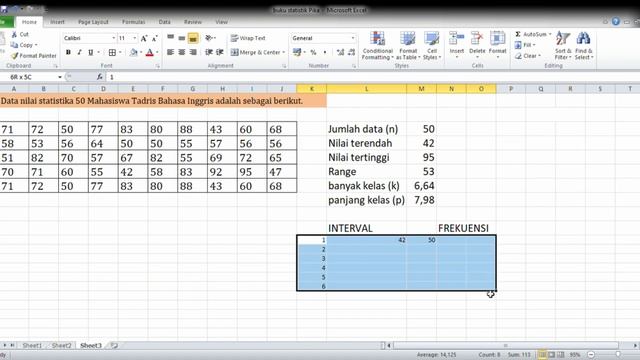Apply the red Font Color
The image size is (640, 360).
pyautogui.click(x=150, y=52)
